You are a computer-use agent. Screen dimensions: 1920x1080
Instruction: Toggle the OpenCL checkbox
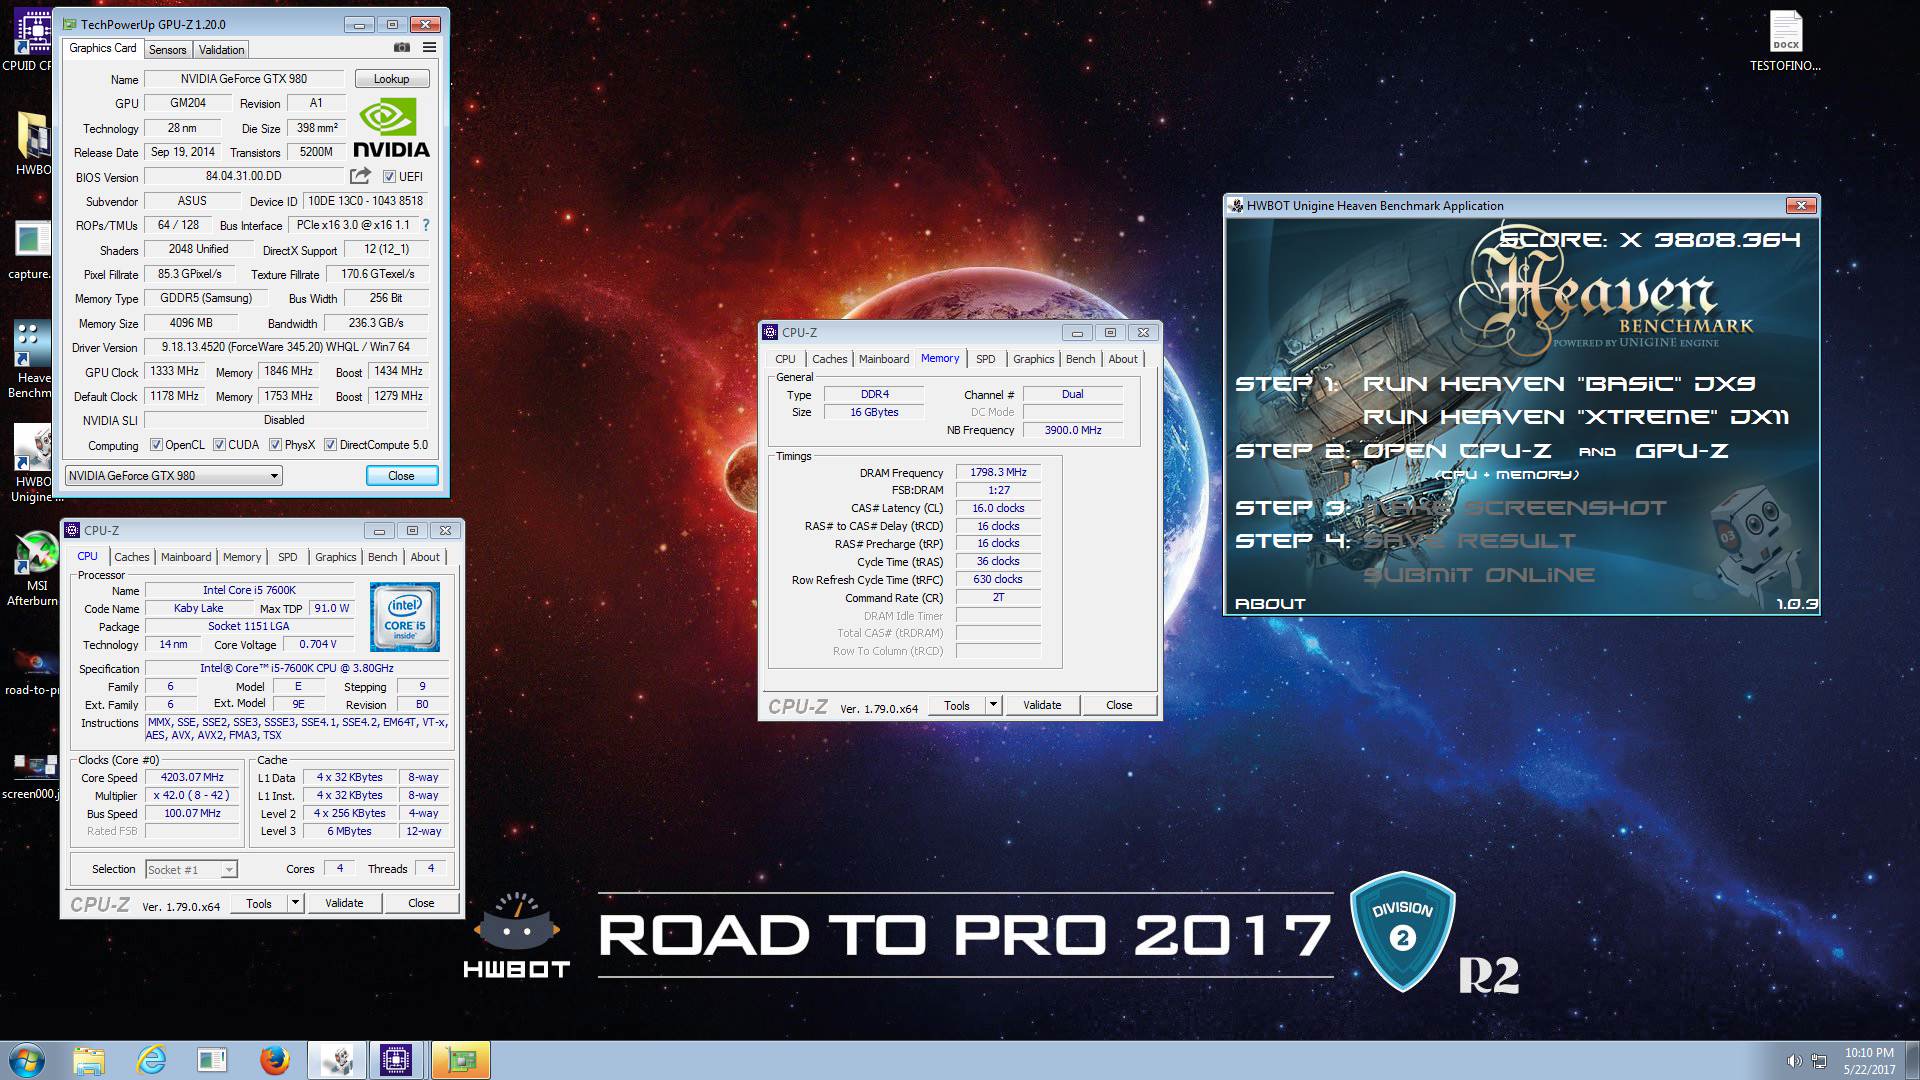tap(156, 445)
